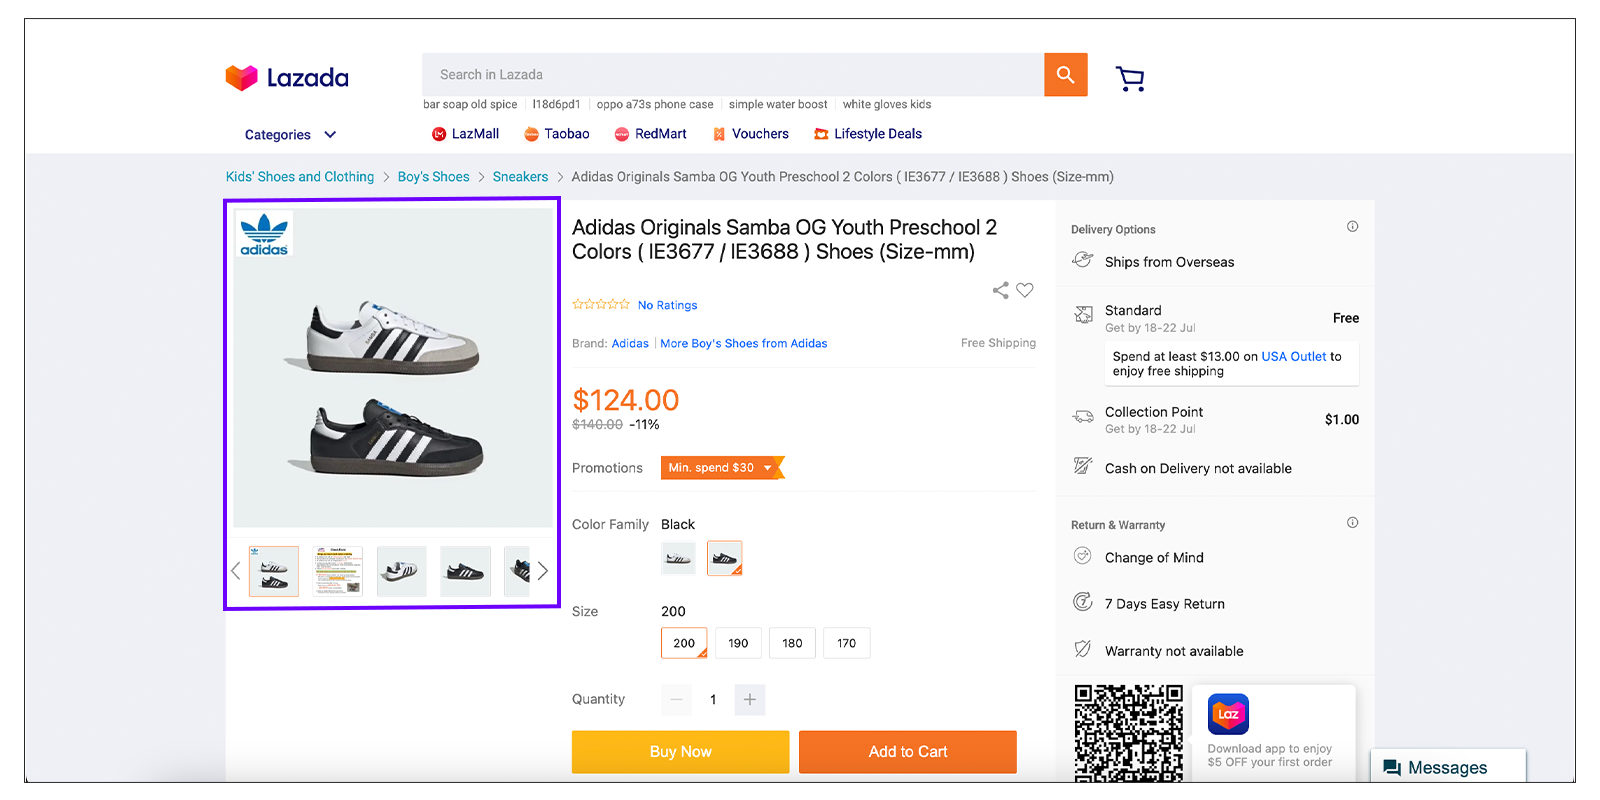Click the next-image arrow on the gallery

[x=543, y=570]
